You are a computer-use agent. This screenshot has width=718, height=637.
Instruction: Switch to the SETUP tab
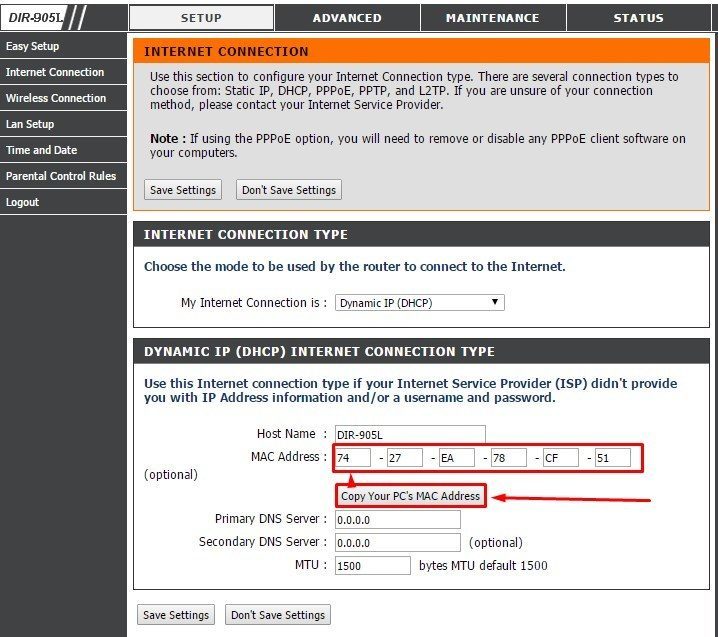click(201, 18)
